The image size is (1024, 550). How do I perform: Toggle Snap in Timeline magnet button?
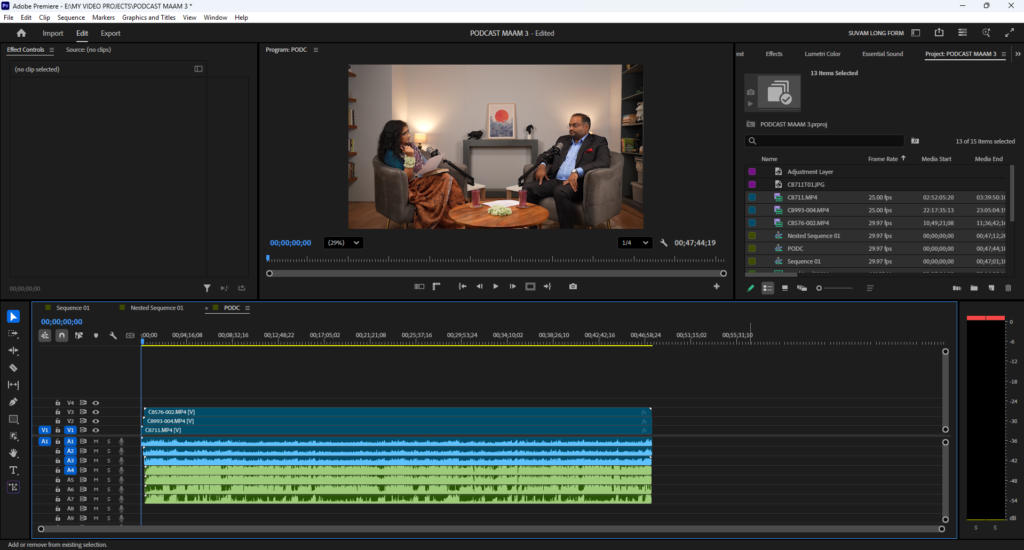pyautogui.click(x=61, y=335)
